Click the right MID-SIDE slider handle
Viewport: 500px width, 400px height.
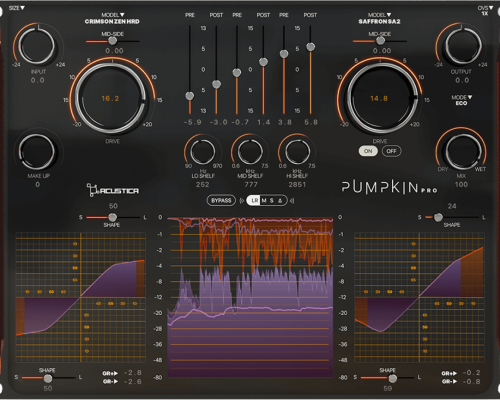(x=380, y=41)
